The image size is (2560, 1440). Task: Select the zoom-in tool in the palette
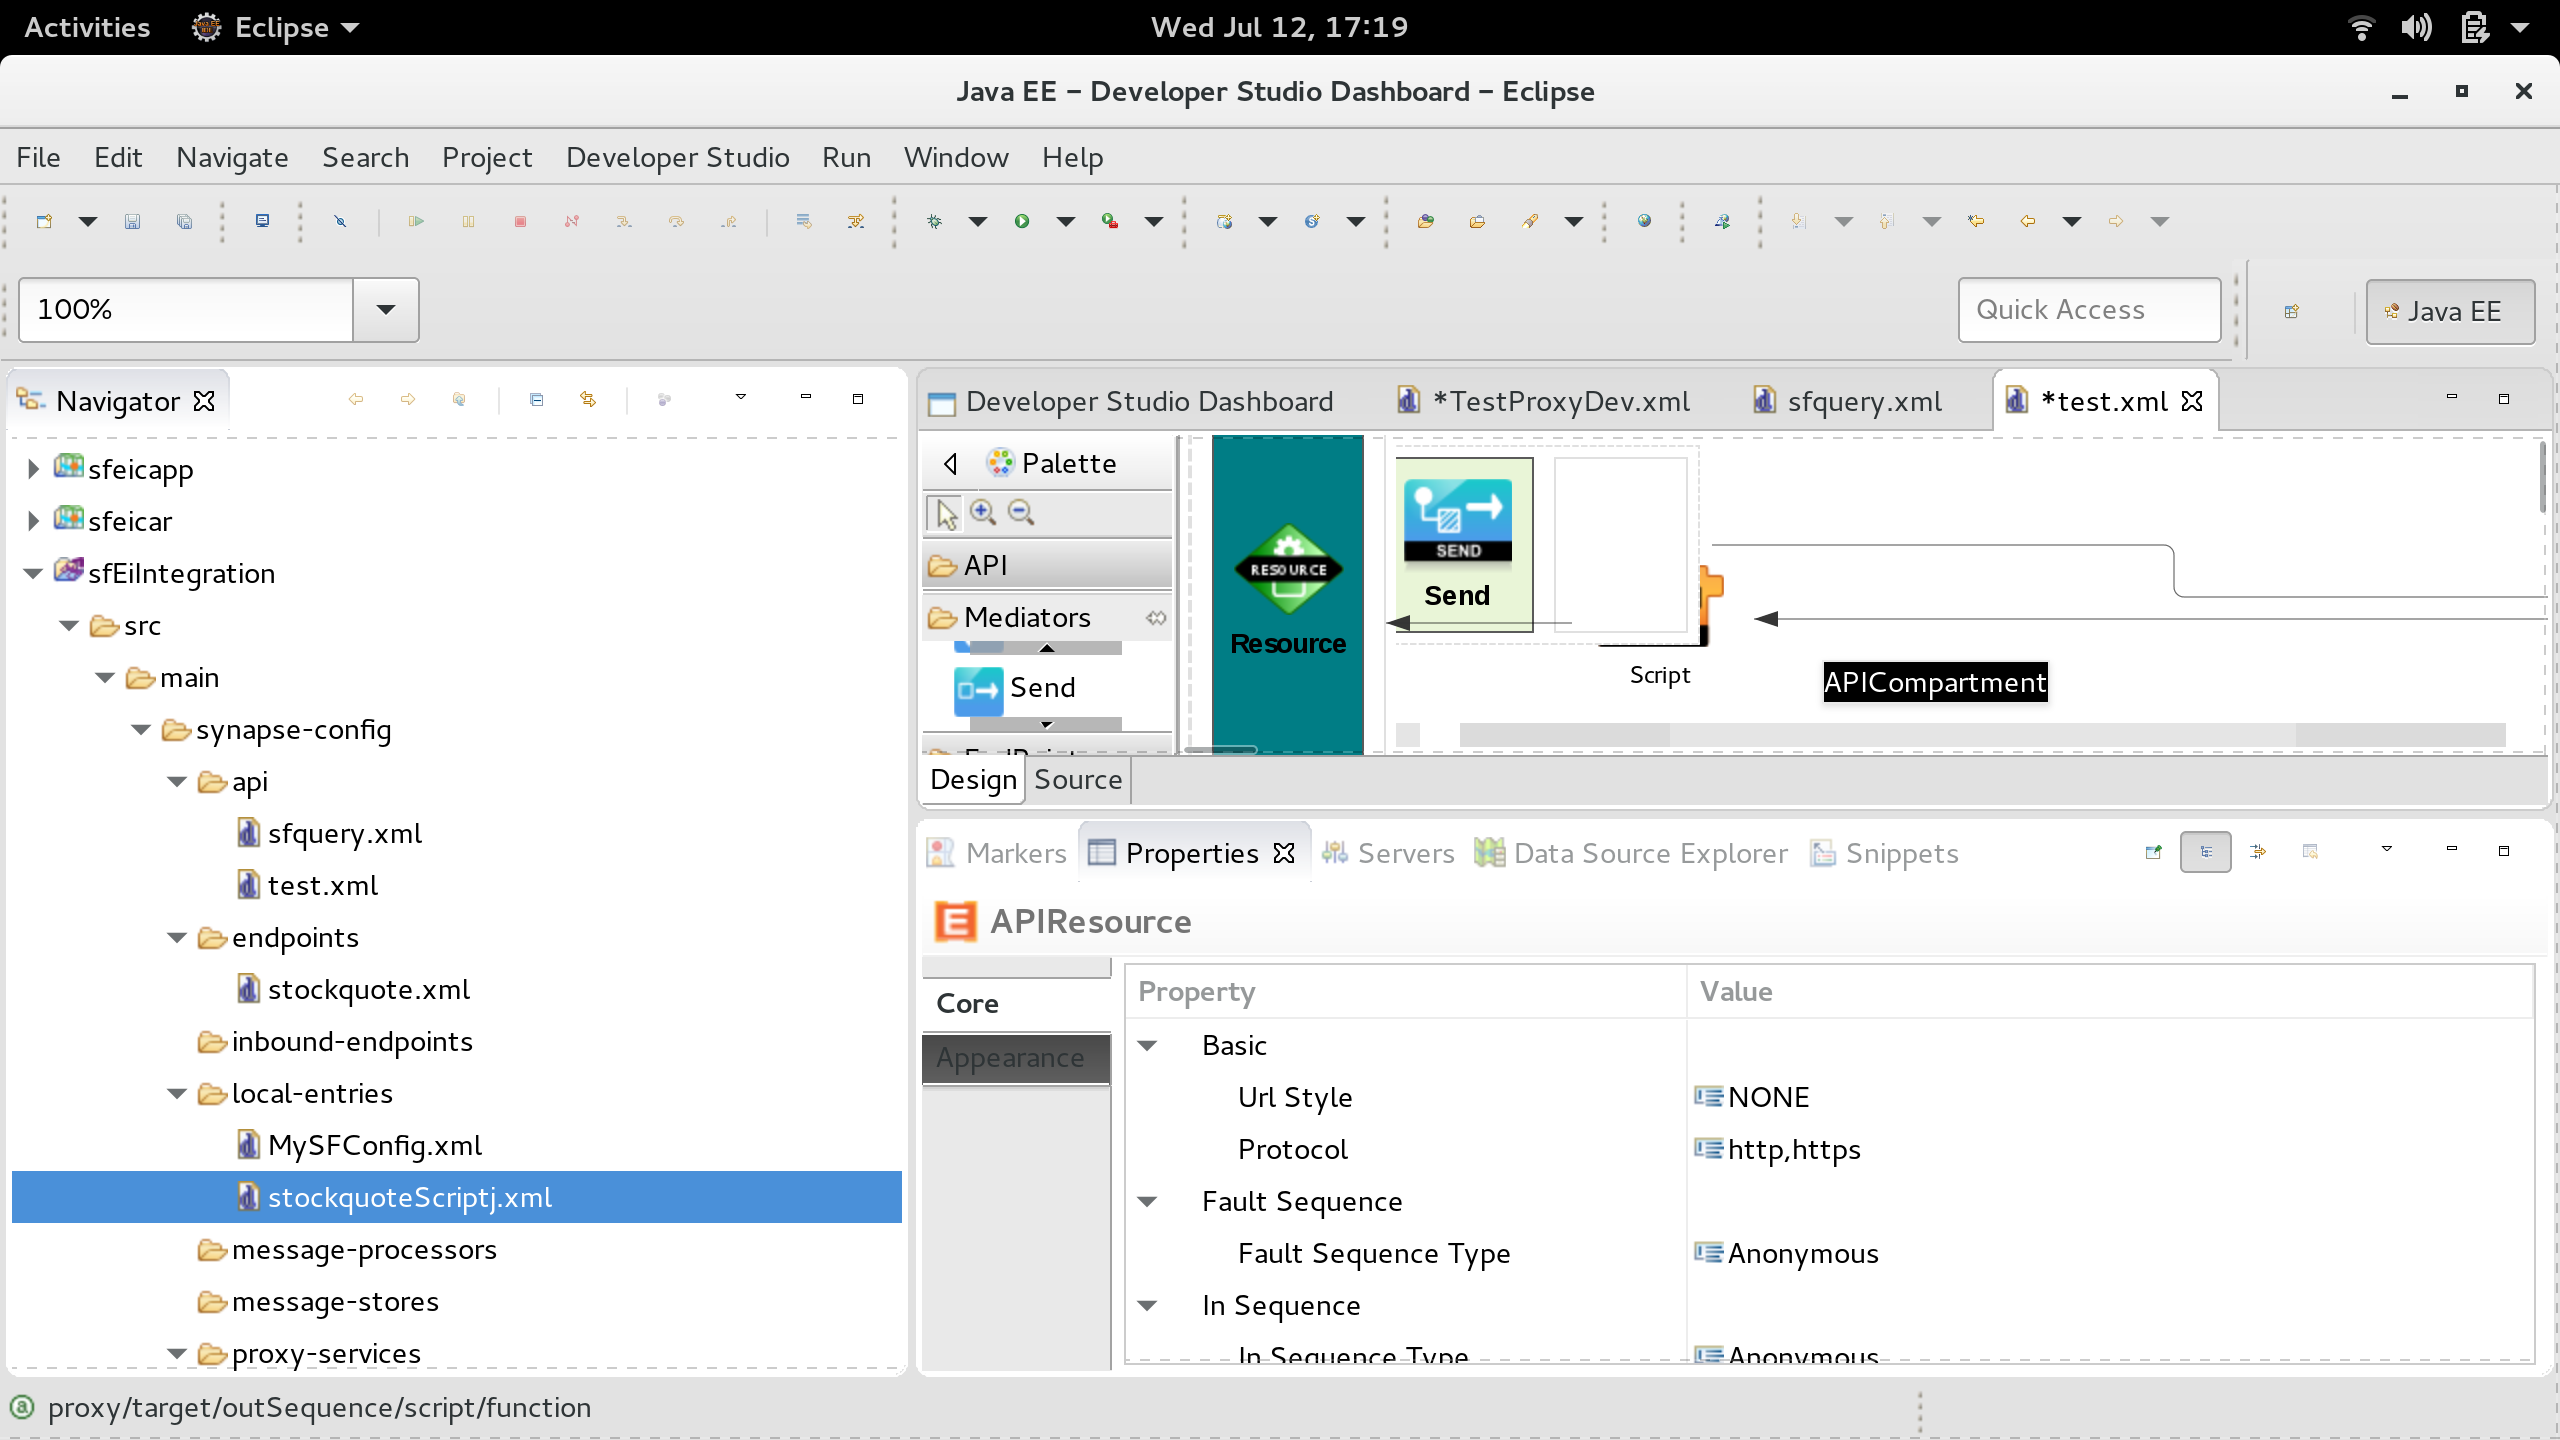coord(982,511)
